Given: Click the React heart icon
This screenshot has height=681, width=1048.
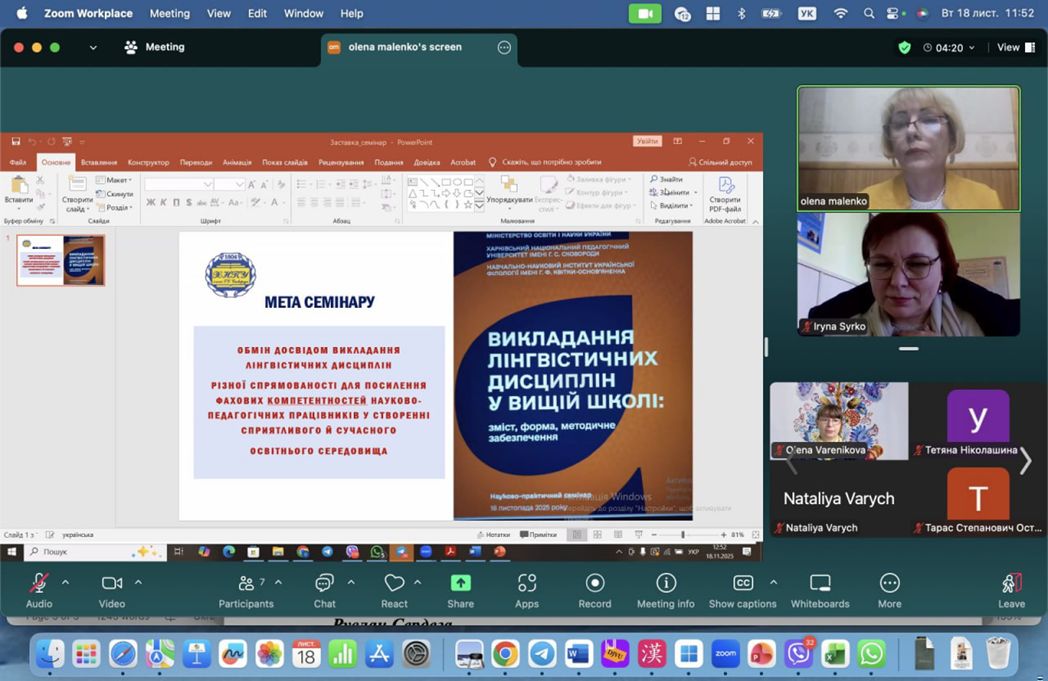Looking at the screenshot, I should (394, 584).
